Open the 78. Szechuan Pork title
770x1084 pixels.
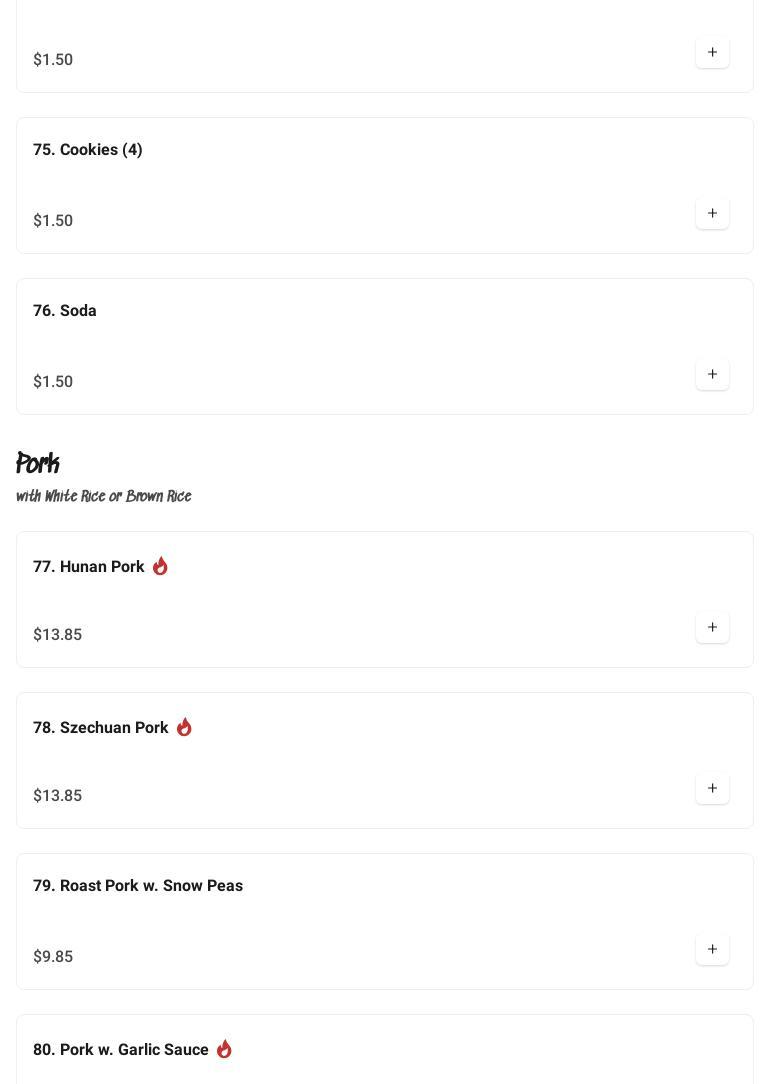(x=101, y=728)
